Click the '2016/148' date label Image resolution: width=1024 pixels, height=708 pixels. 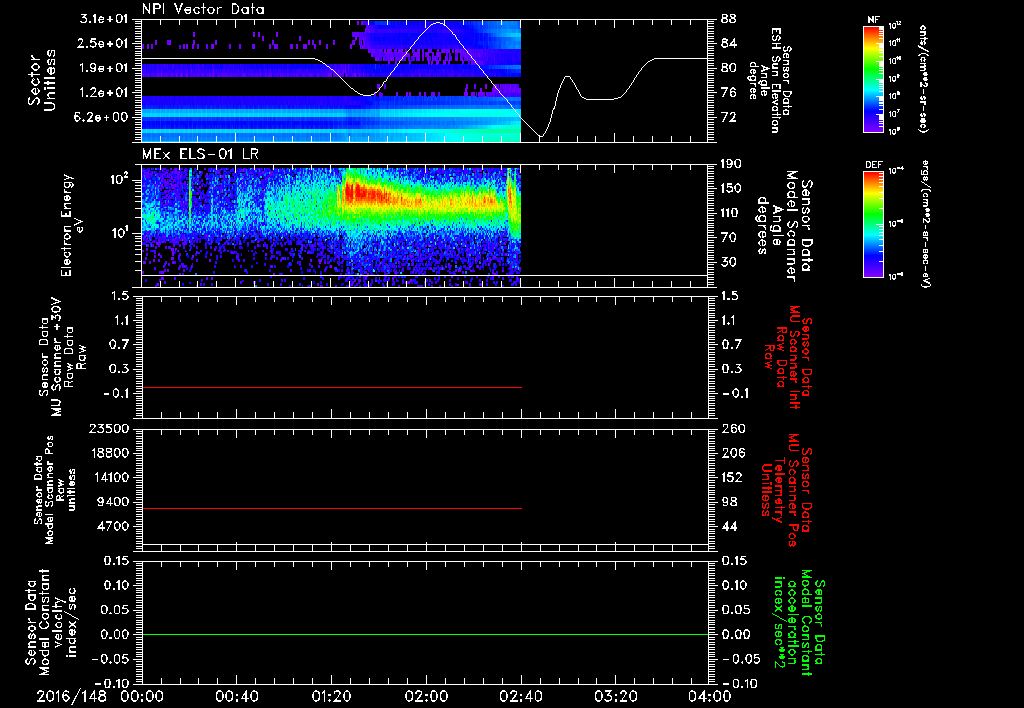(71, 696)
